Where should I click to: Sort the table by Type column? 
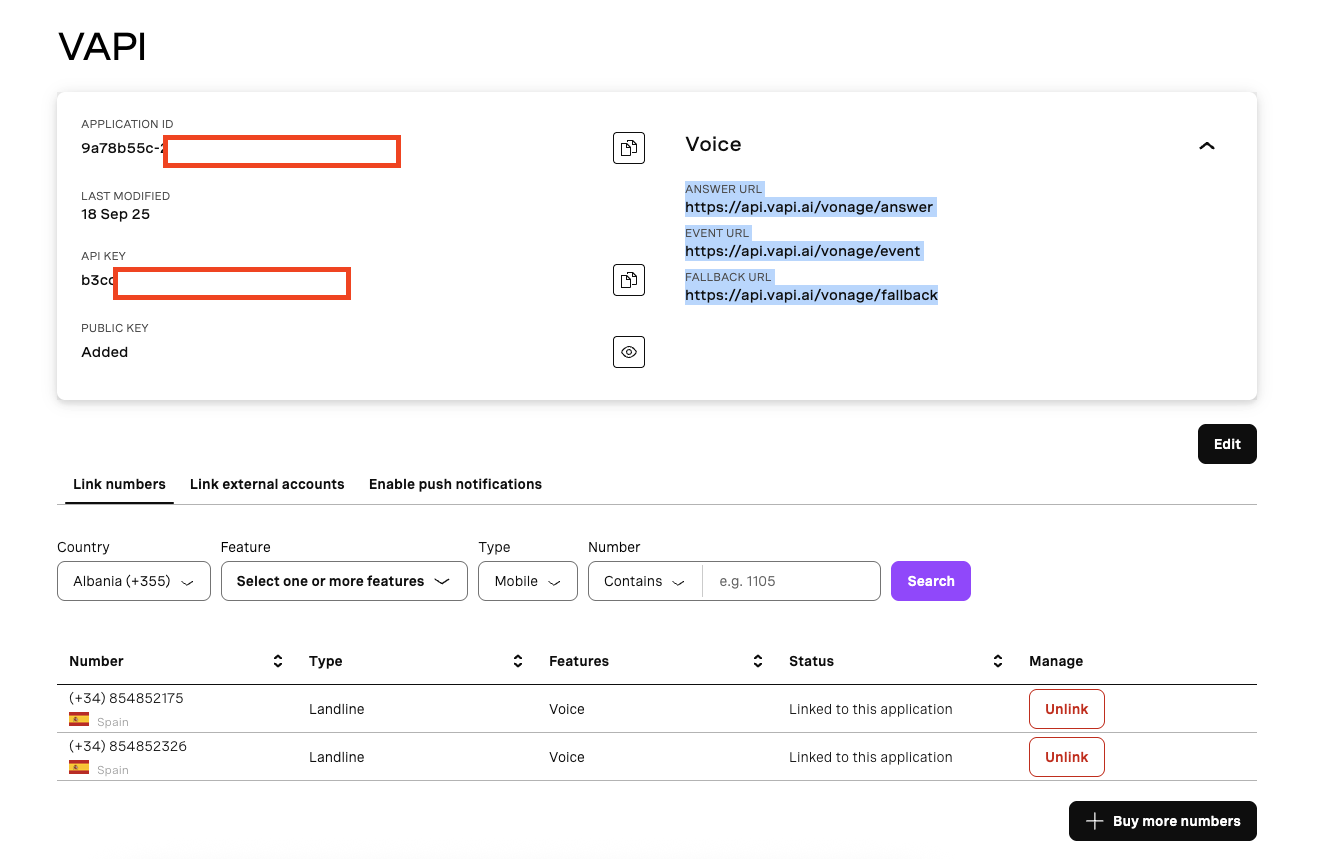pyautogui.click(x=518, y=661)
